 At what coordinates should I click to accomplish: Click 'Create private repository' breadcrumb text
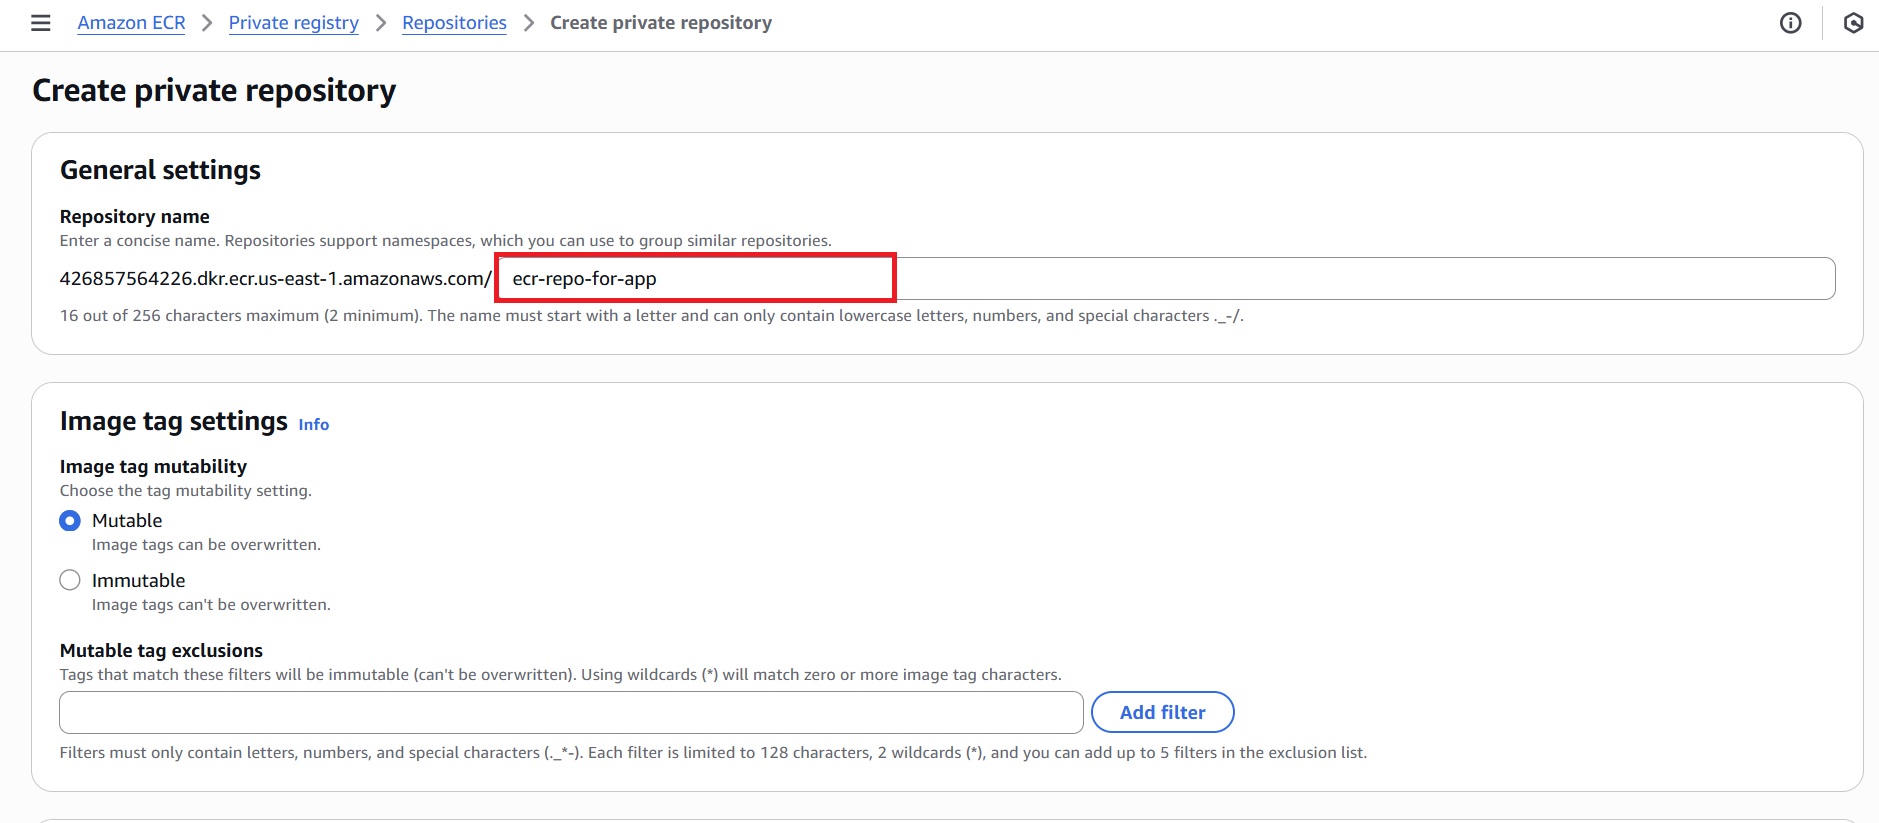[661, 23]
